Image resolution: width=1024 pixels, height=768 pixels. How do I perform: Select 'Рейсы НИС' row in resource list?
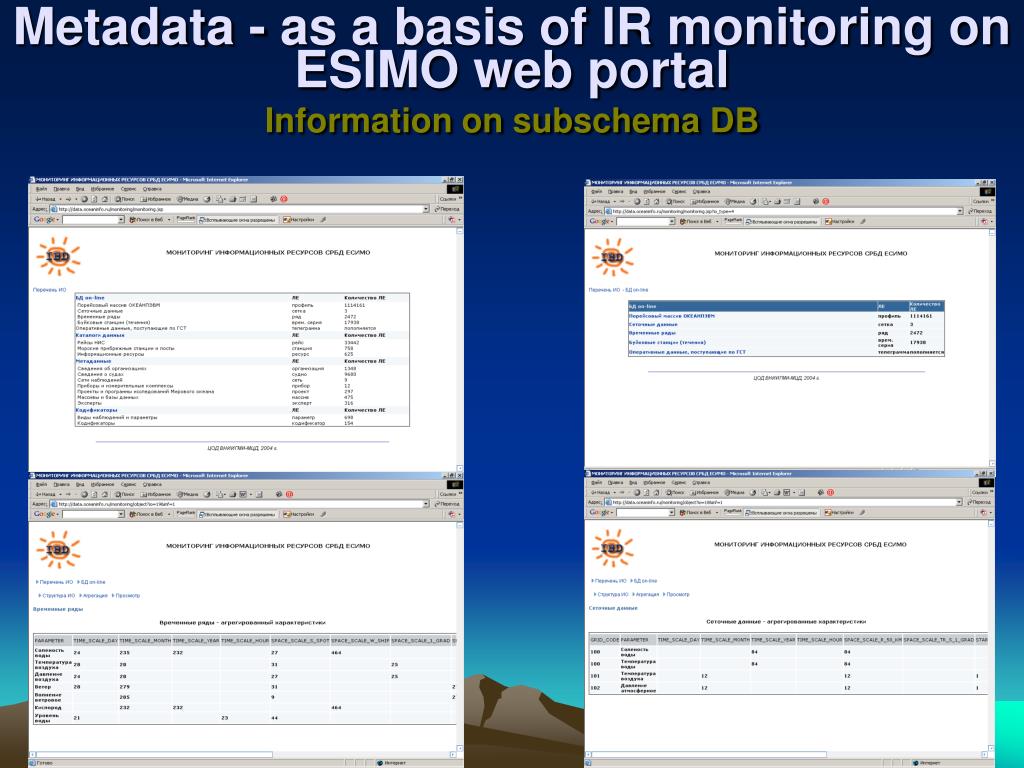[x=242, y=342]
